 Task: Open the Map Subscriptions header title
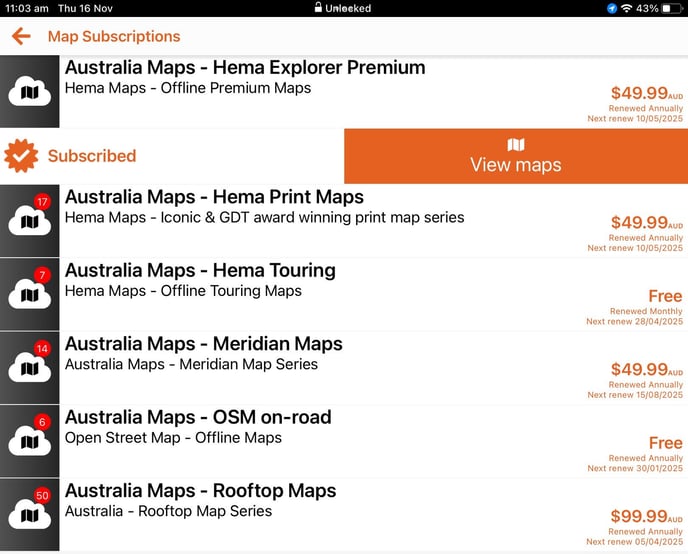point(114,36)
